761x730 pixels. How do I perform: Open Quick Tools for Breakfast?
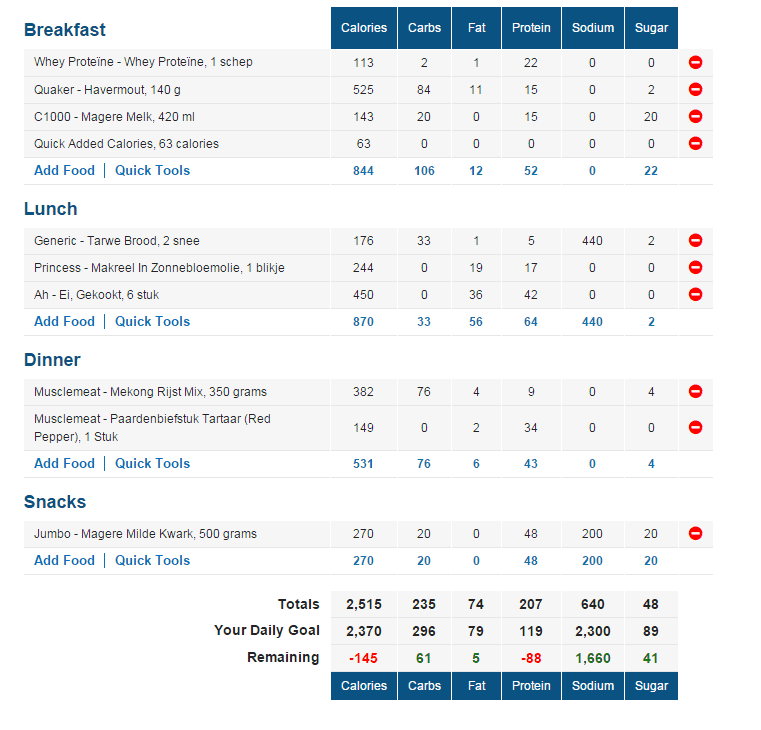[152, 170]
